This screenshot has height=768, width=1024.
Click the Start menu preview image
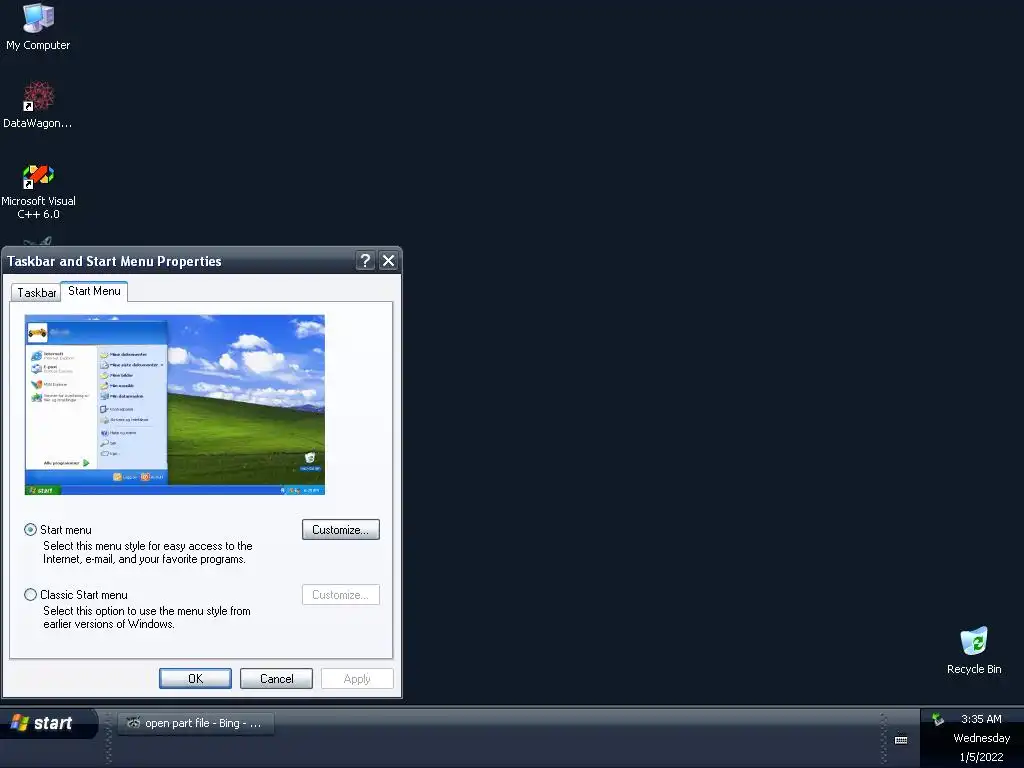[174, 405]
